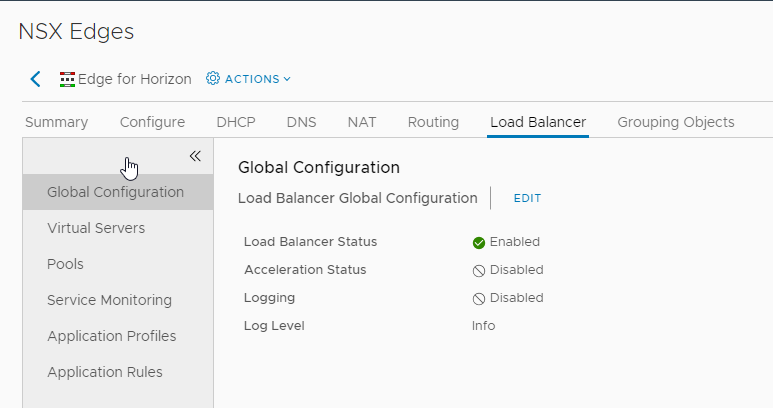Select the Routing tab
The height and width of the screenshot is (408, 773).
point(433,122)
